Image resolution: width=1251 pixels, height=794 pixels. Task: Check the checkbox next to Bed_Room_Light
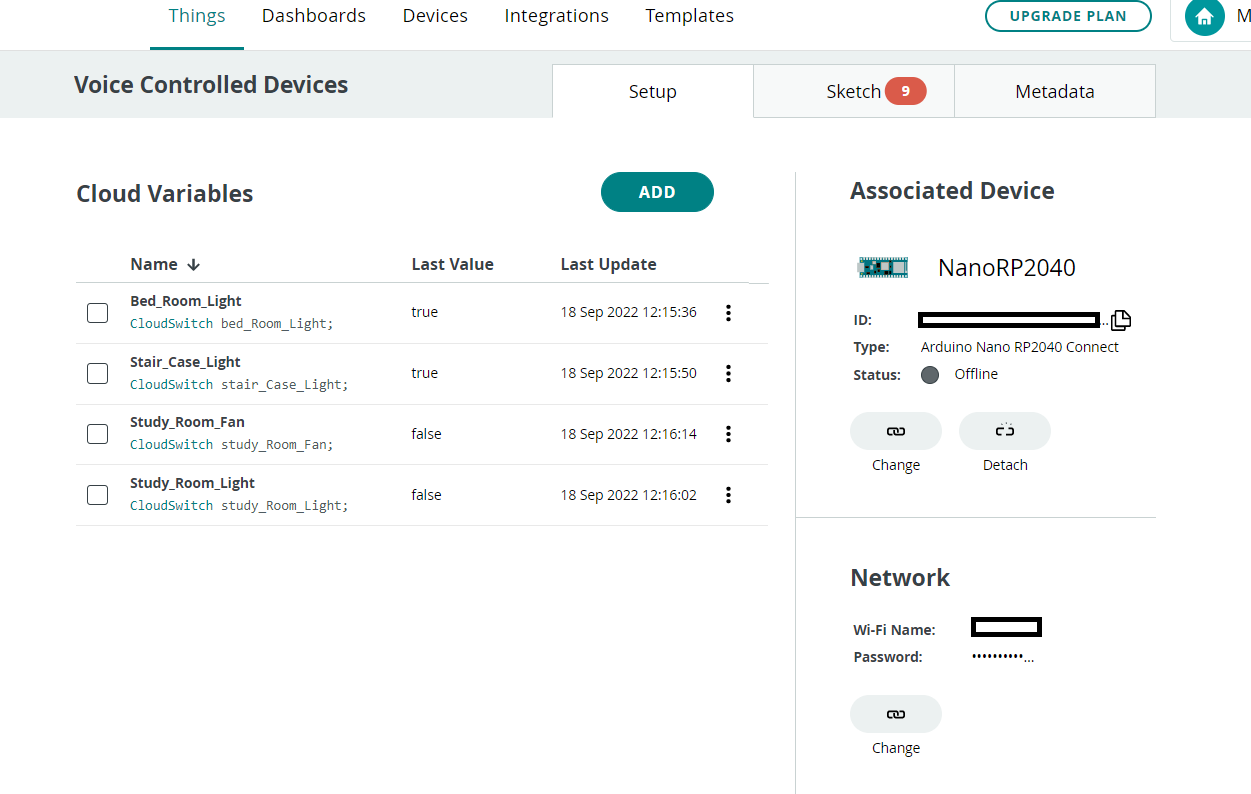coord(97,312)
